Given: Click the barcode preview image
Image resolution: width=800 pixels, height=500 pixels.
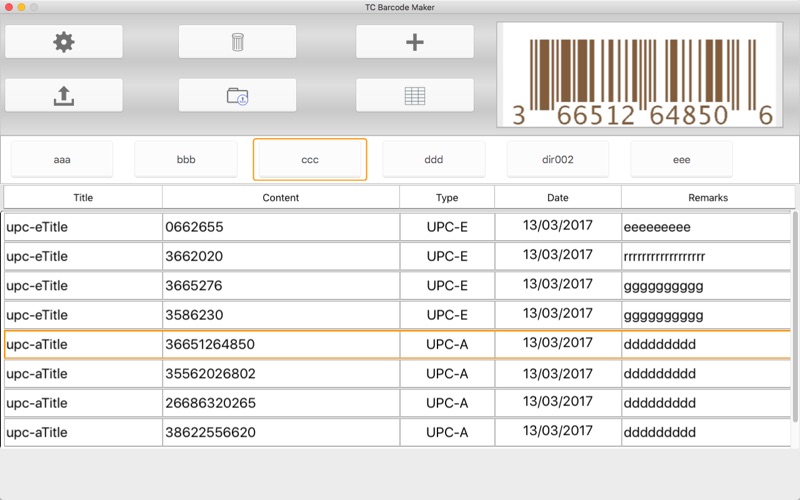Looking at the screenshot, I should tap(640, 74).
